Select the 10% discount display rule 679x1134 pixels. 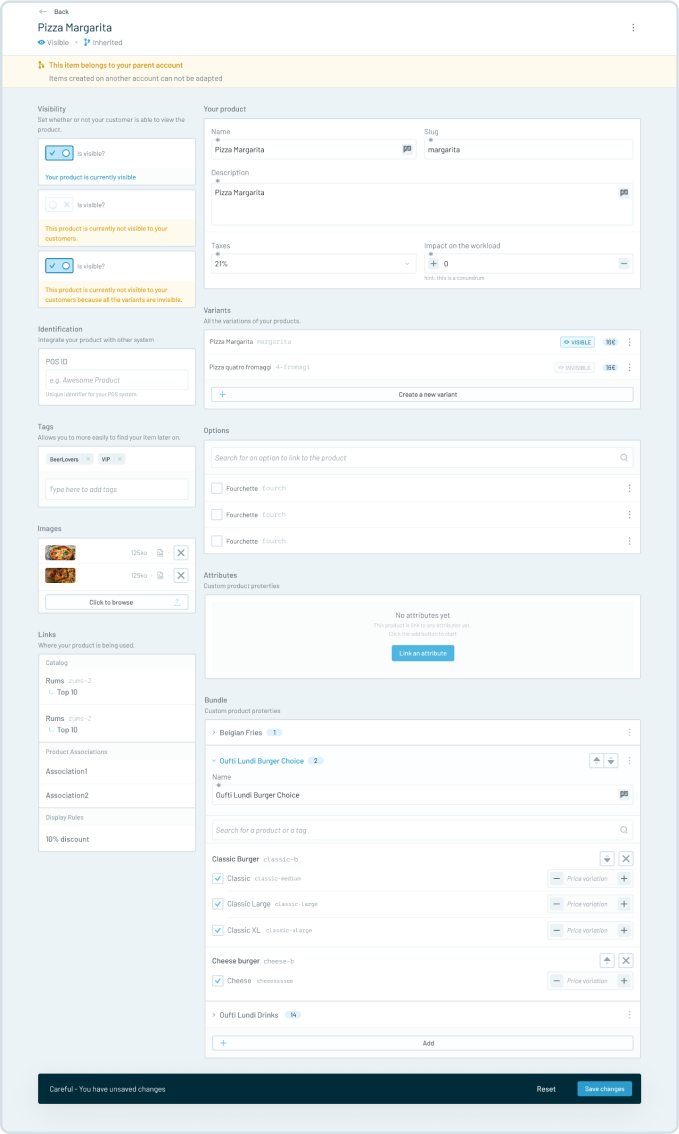click(x=67, y=839)
